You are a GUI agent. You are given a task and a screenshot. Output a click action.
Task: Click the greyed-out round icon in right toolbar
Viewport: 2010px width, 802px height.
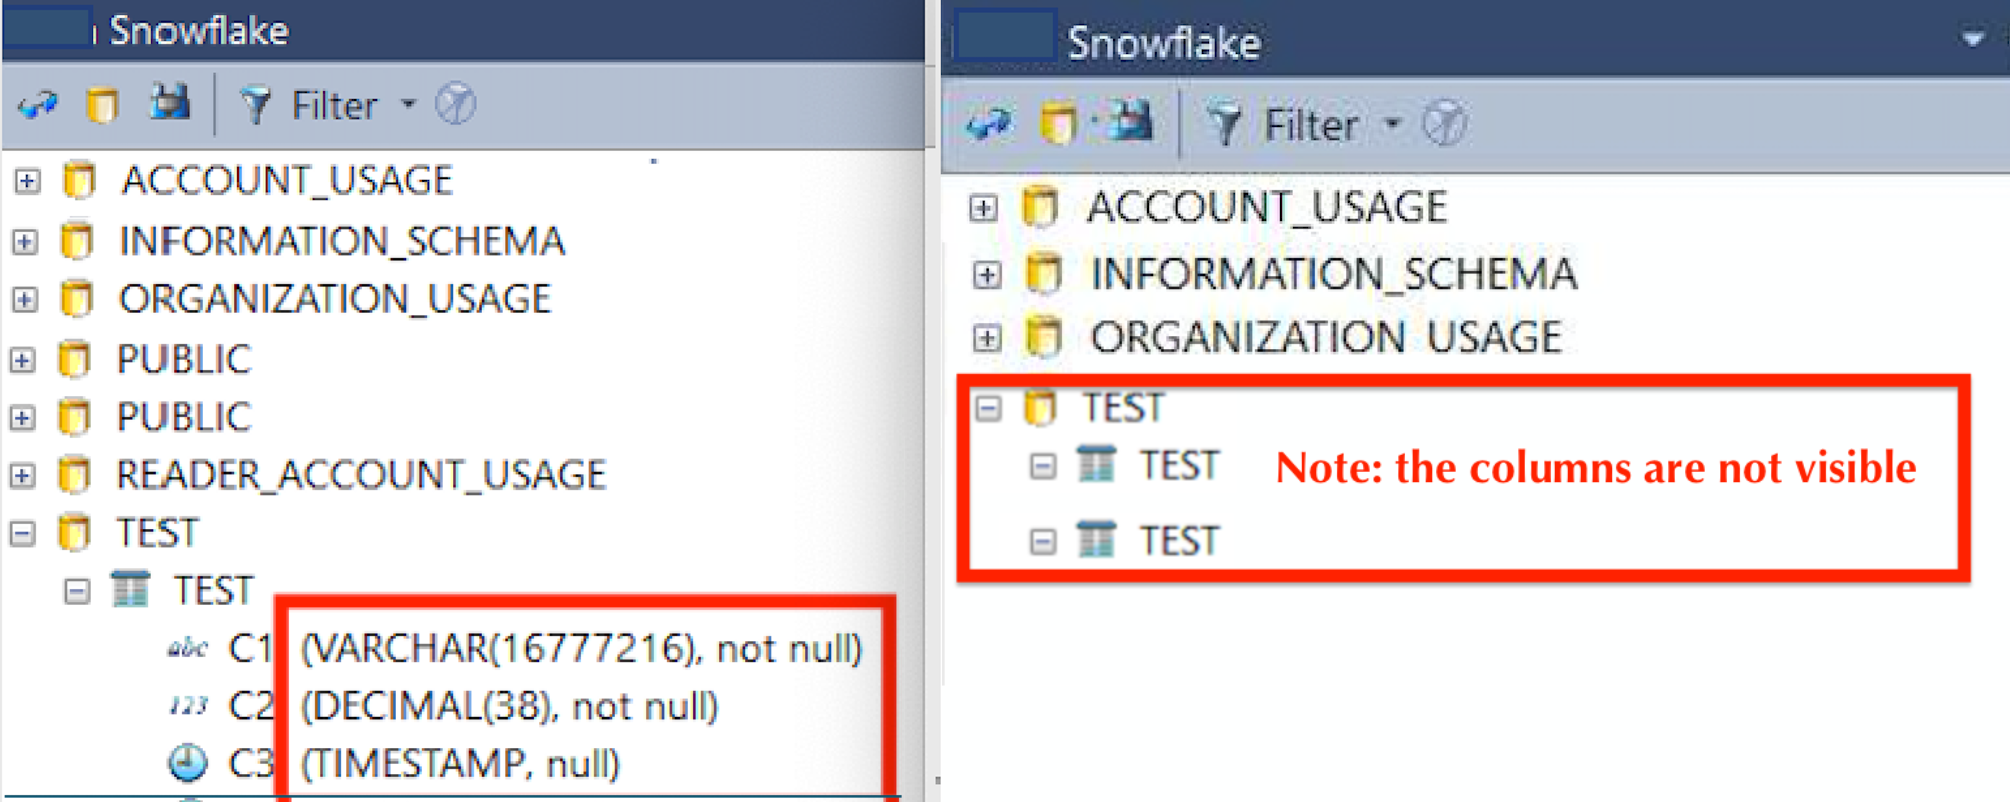click(1444, 124)
